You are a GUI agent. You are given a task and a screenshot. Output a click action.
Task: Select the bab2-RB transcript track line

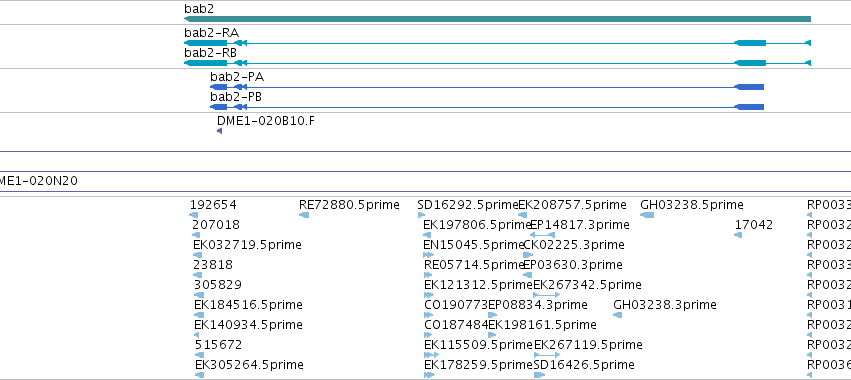(497, 64)
